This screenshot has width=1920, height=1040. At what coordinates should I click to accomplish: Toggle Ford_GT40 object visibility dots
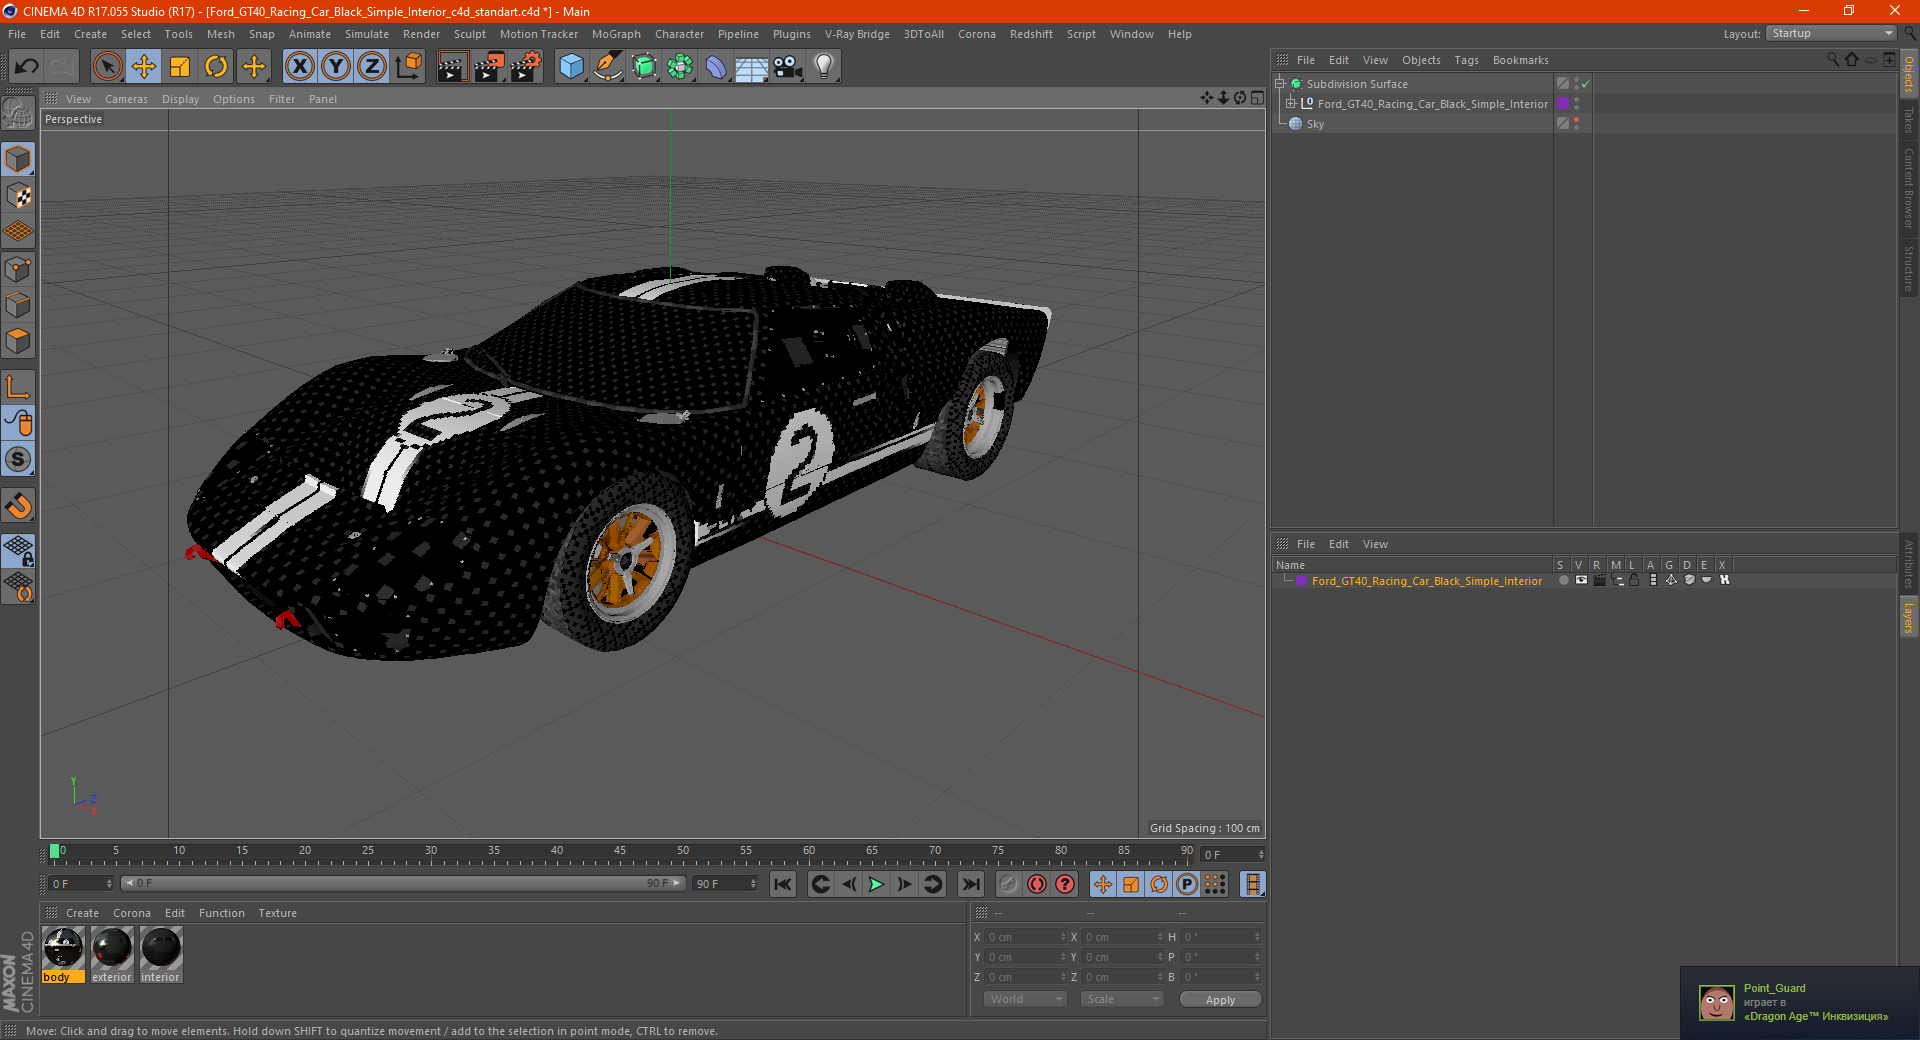(x=1577, y=104)
